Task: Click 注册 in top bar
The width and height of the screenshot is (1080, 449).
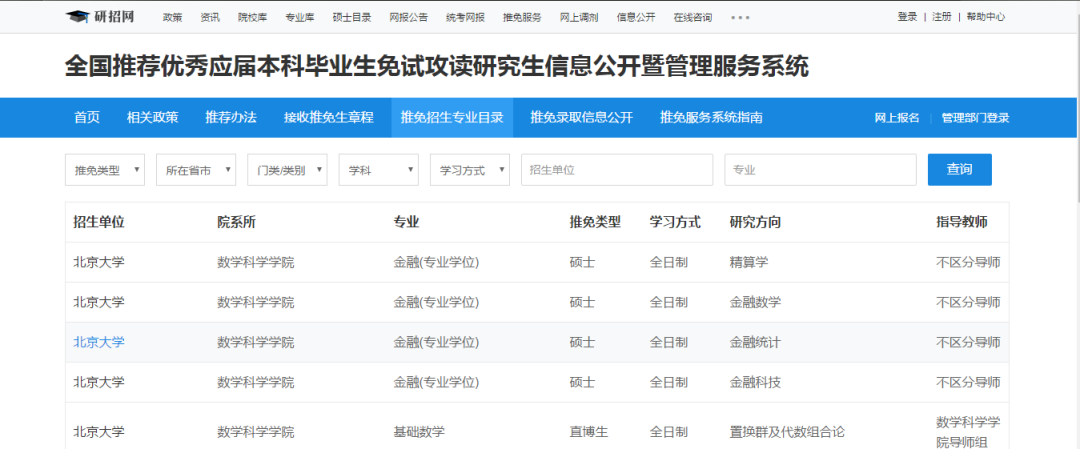Action: pos(942,17)
